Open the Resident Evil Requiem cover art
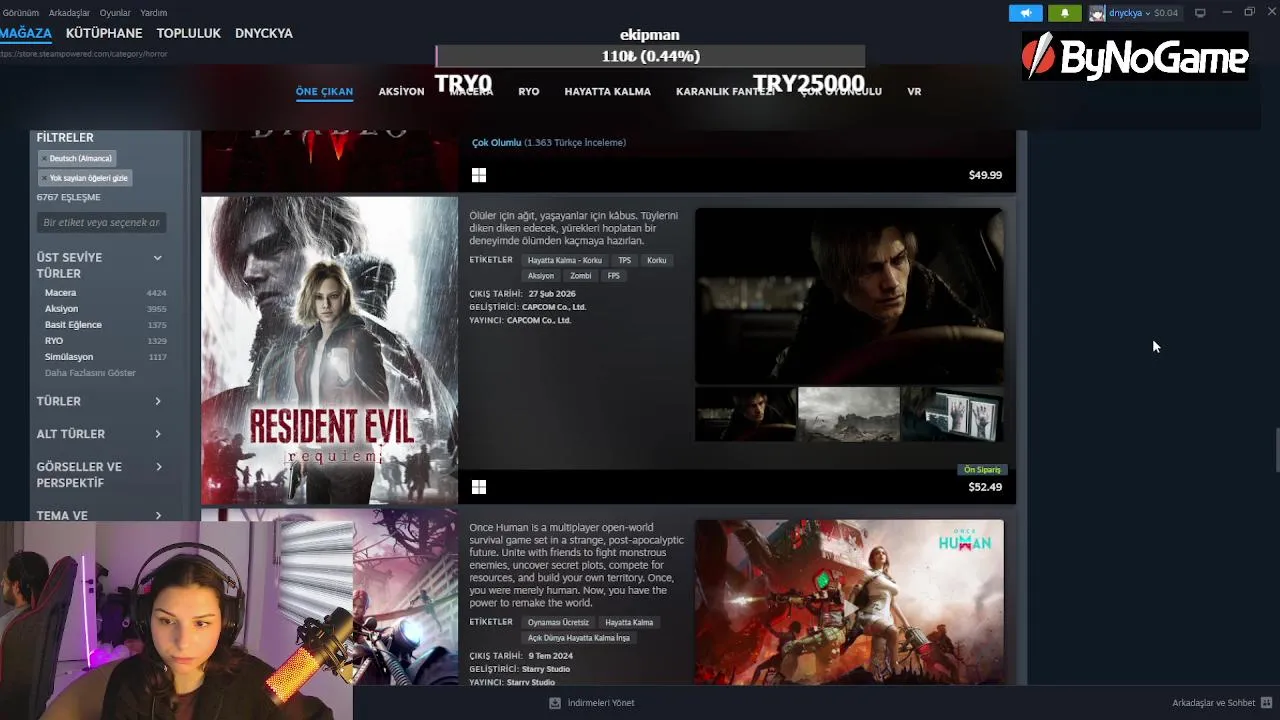Viewport: 1280px width, 720px height. [329, 350]
